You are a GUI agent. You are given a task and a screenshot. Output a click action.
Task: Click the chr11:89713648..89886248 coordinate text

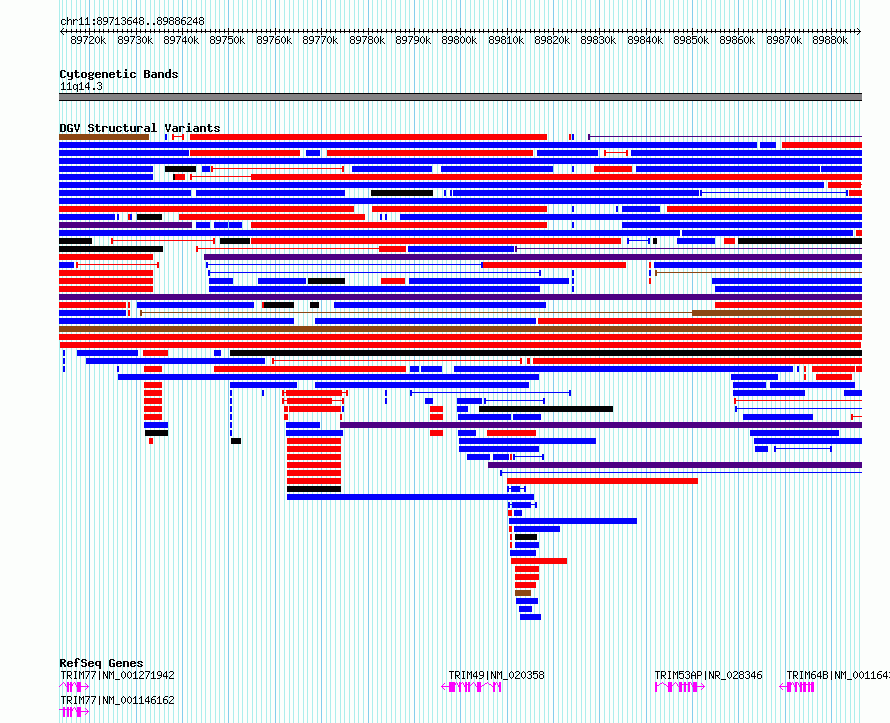(132, 22)
